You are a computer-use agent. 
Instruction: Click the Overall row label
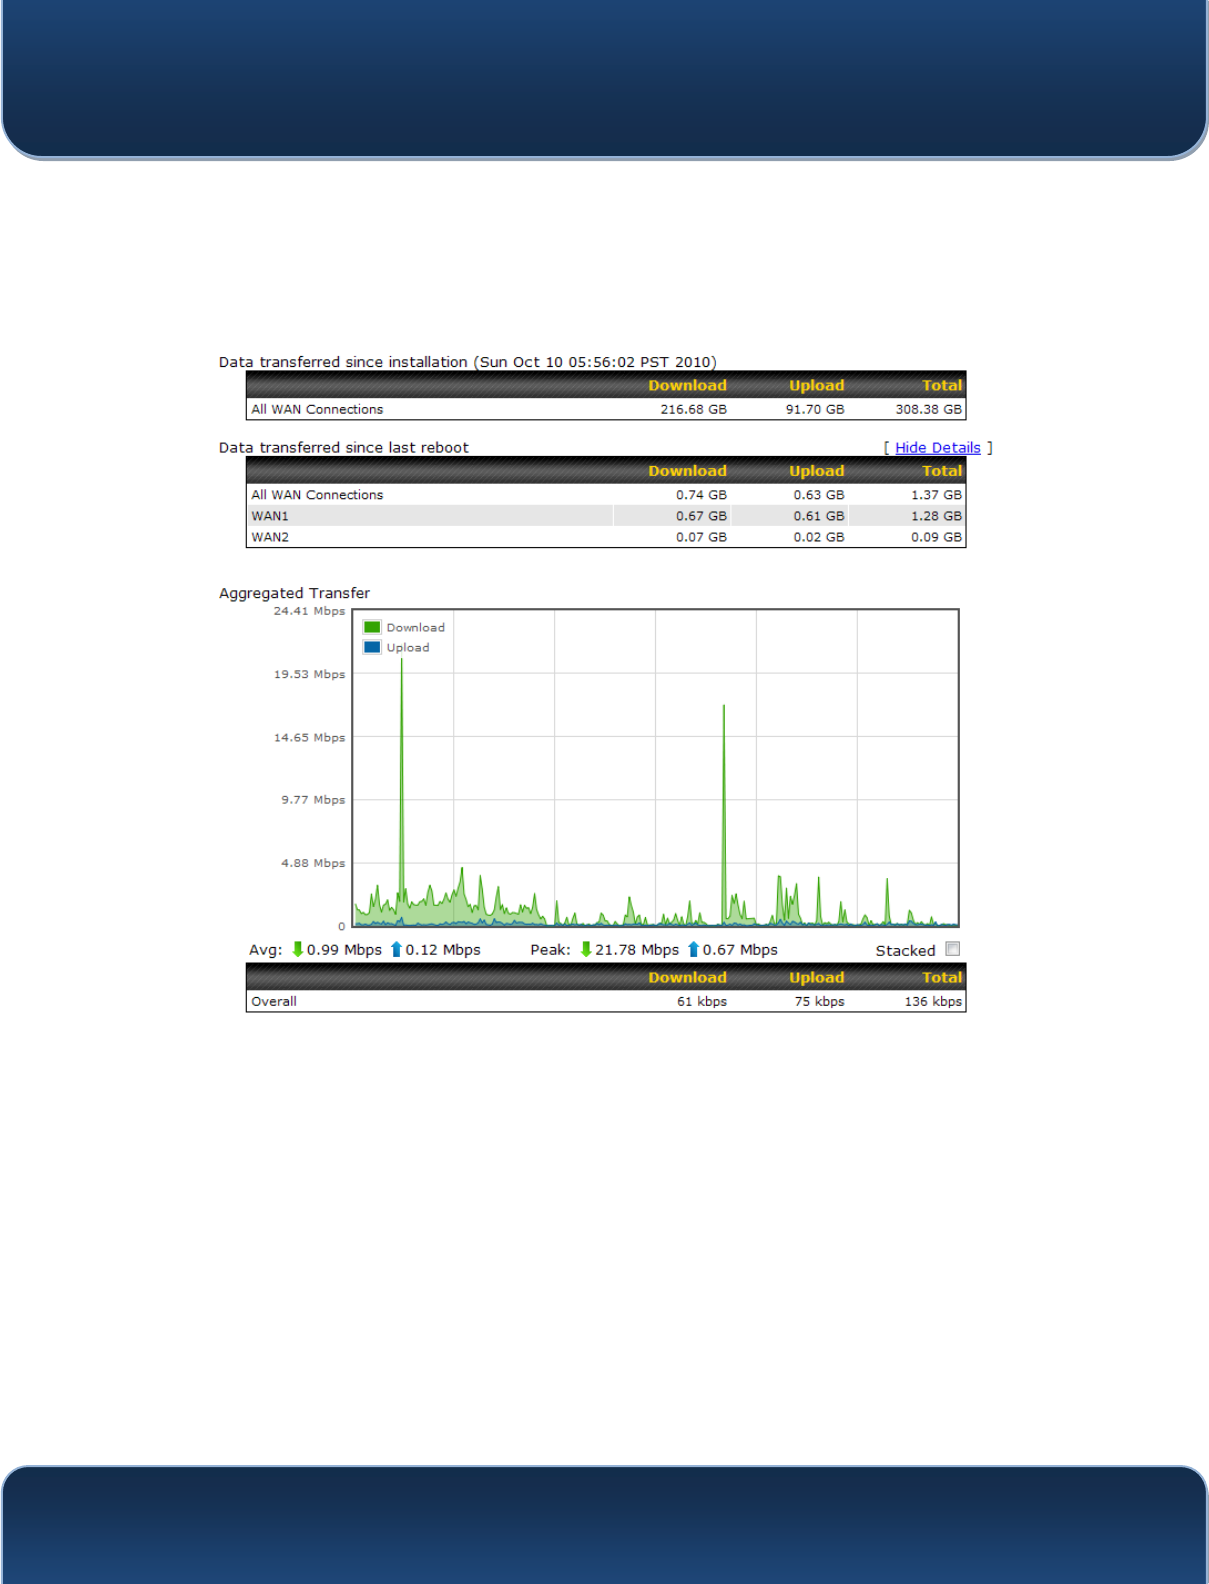(x=274, y=1001)
